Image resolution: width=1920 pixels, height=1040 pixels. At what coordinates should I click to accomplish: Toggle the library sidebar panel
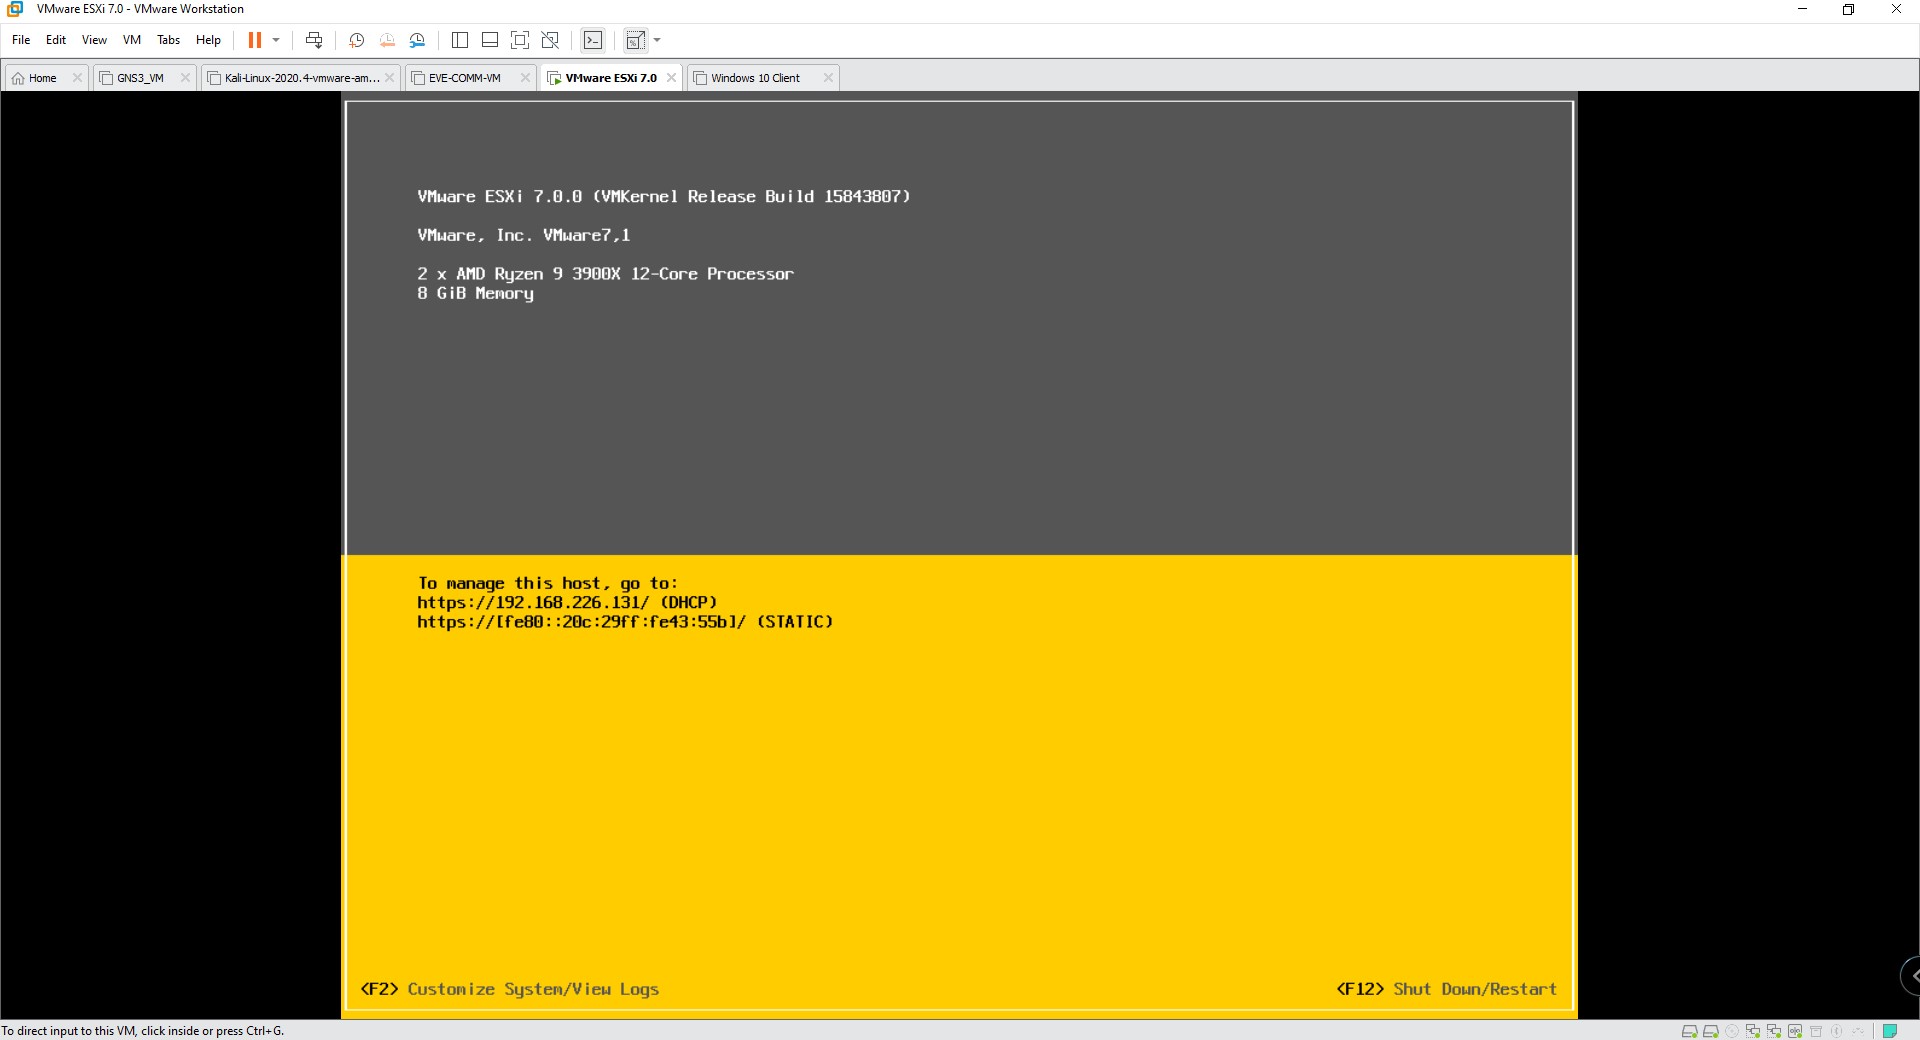[x=460, y=40]
